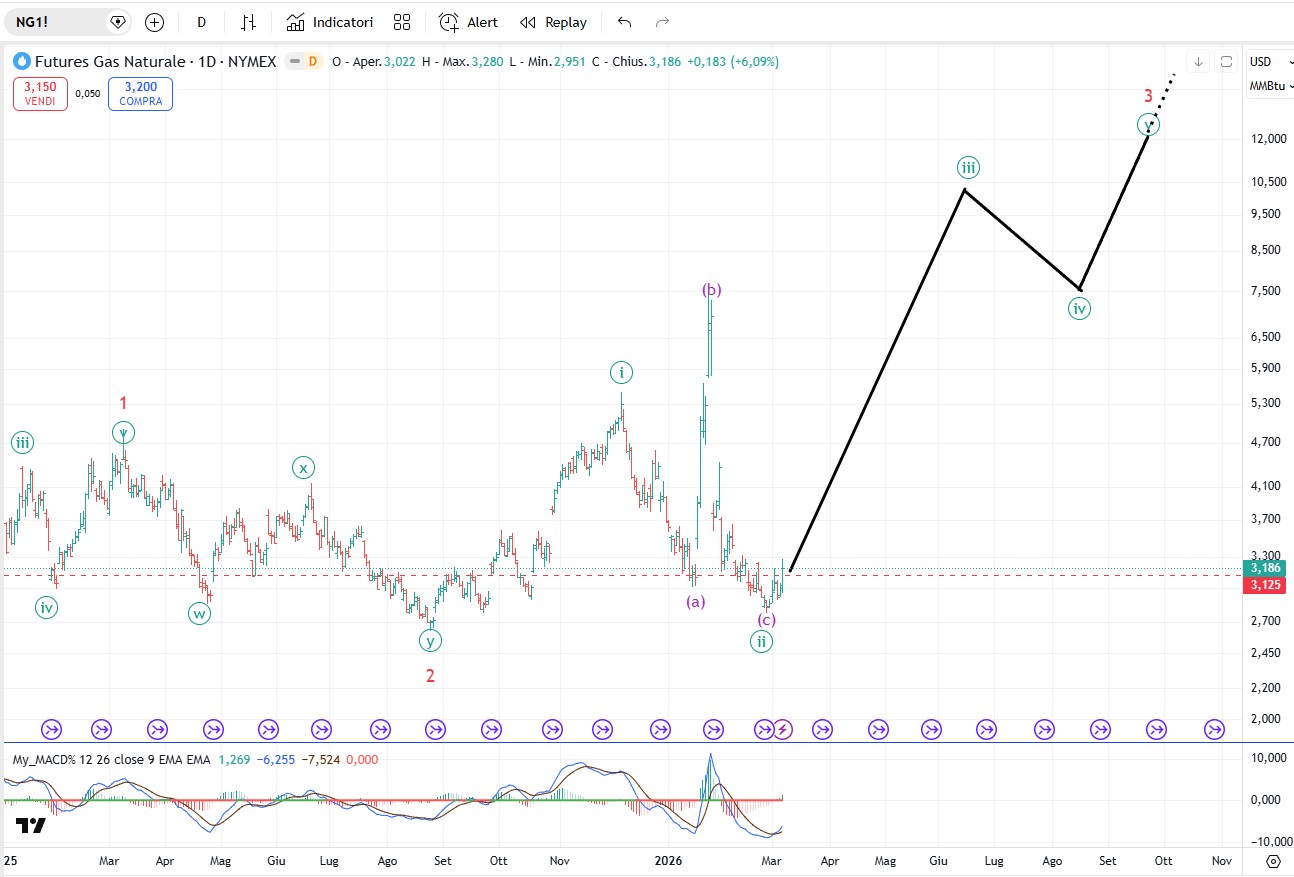Click the lightning event marker on timeline
Viewport: 1294px width, 877px height.
[783, 729]
